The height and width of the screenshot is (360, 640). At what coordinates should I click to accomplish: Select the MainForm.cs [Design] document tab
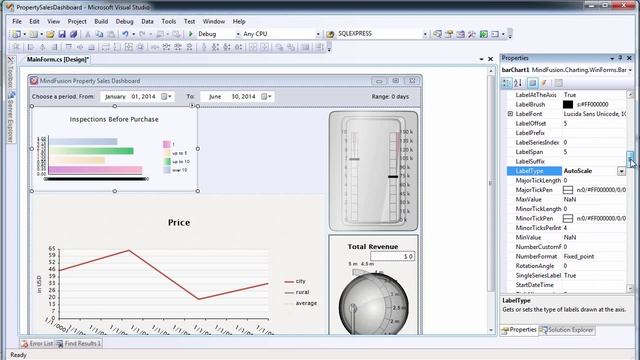[58, 60]
